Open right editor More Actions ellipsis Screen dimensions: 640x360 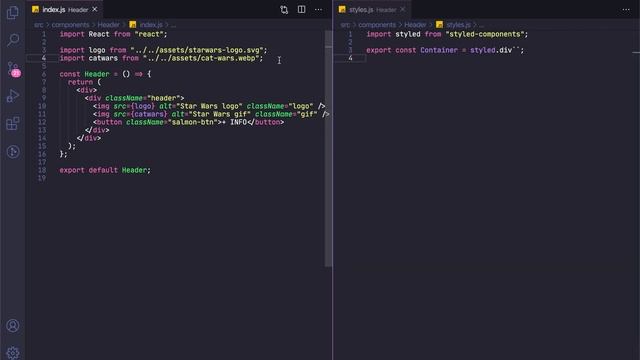(626, 9)
